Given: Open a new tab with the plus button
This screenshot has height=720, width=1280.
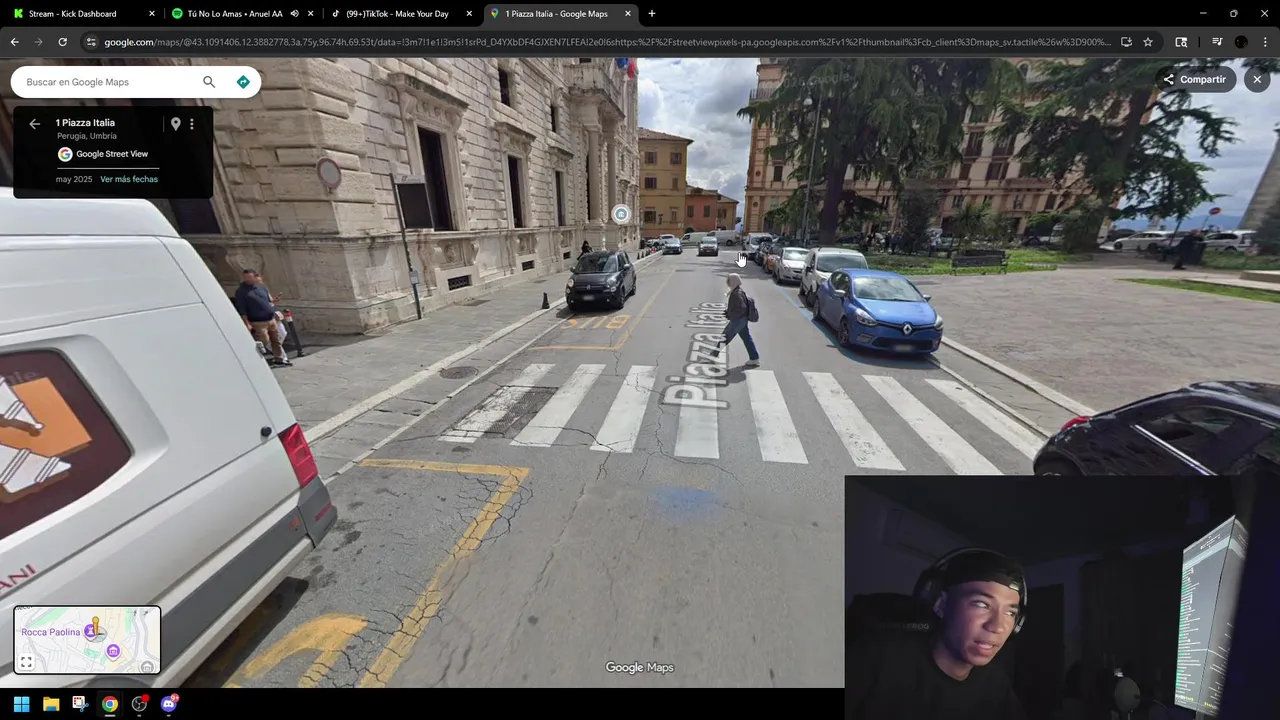Looking at the screenshot, I should click(x=652, y=14).
